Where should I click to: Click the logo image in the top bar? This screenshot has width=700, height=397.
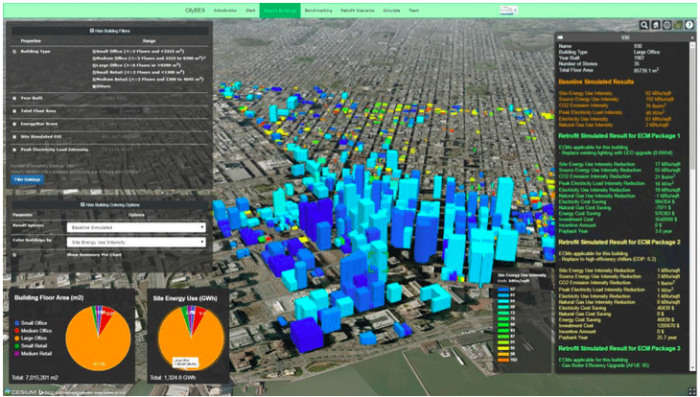[x=508, y=10]
